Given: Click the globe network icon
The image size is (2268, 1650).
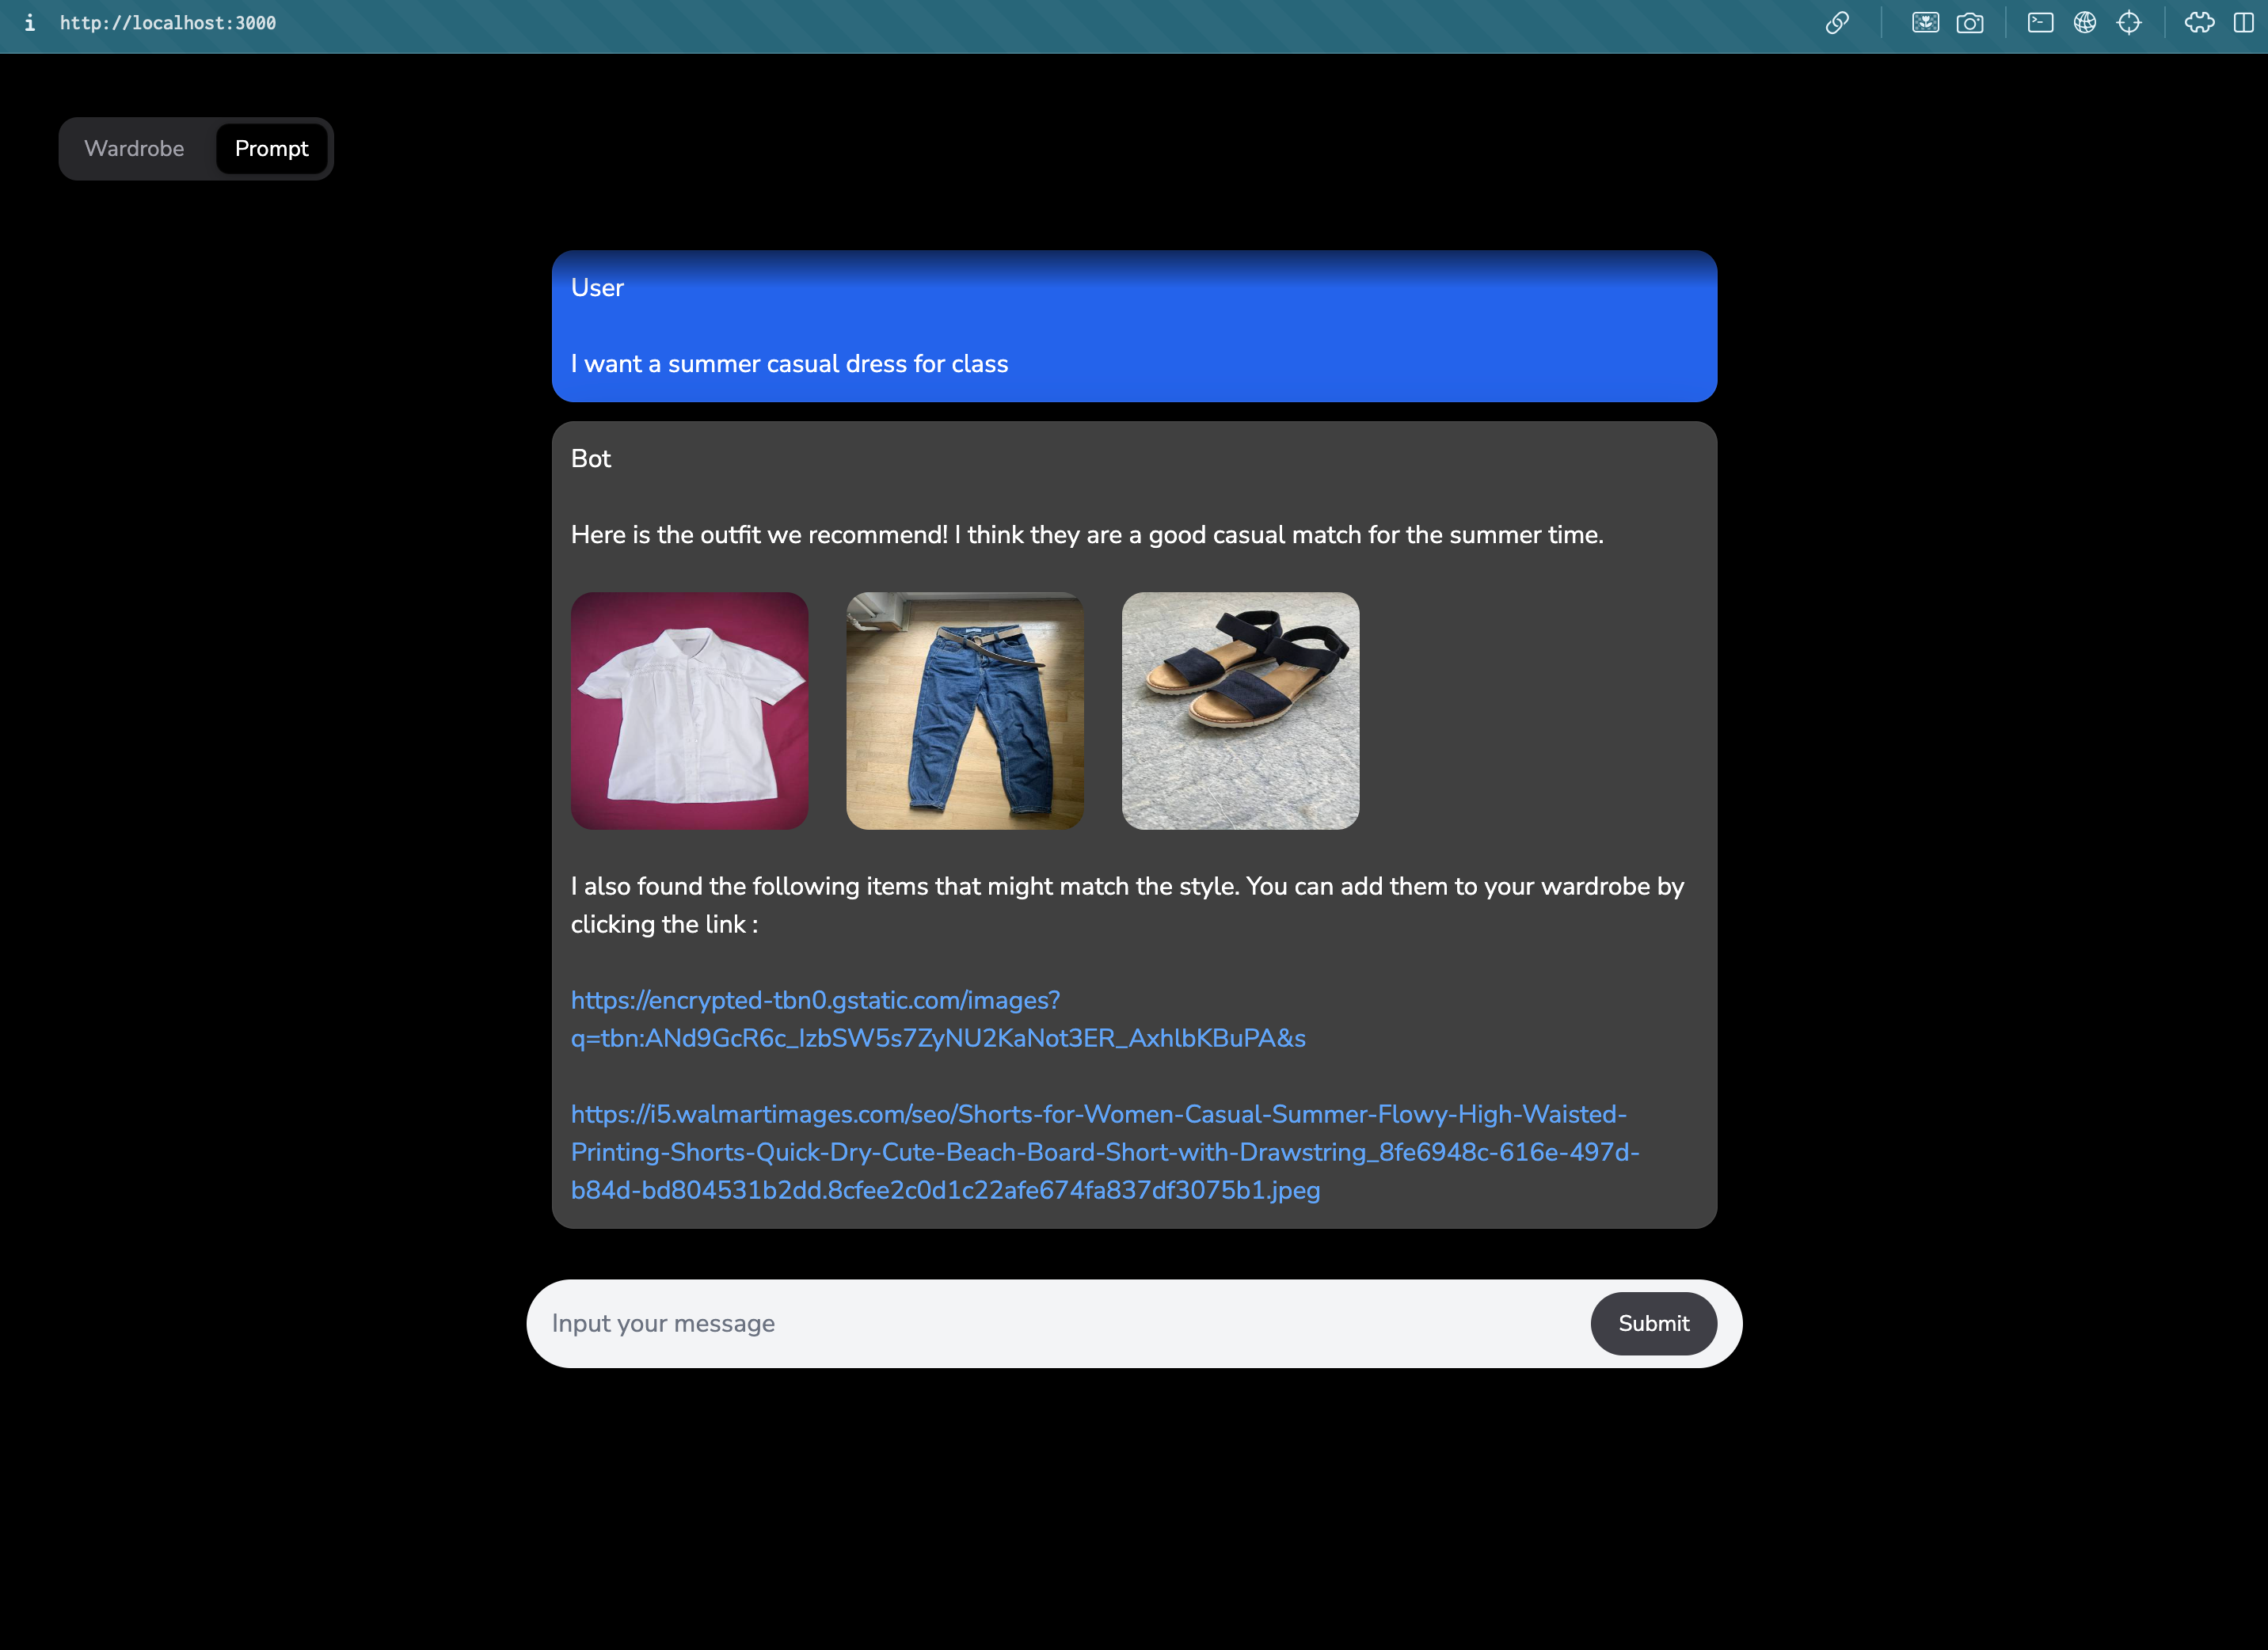Looking at the screenshot, I should pos(2084,23).
